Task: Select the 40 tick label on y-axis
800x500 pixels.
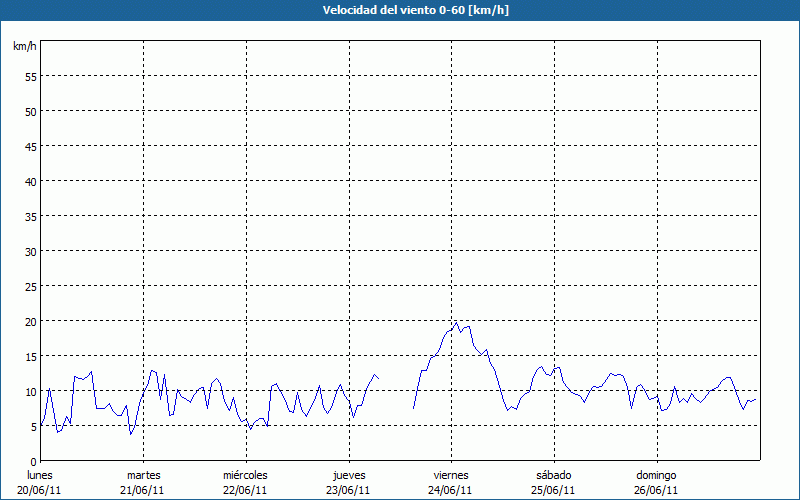Action: coord(30,181)
